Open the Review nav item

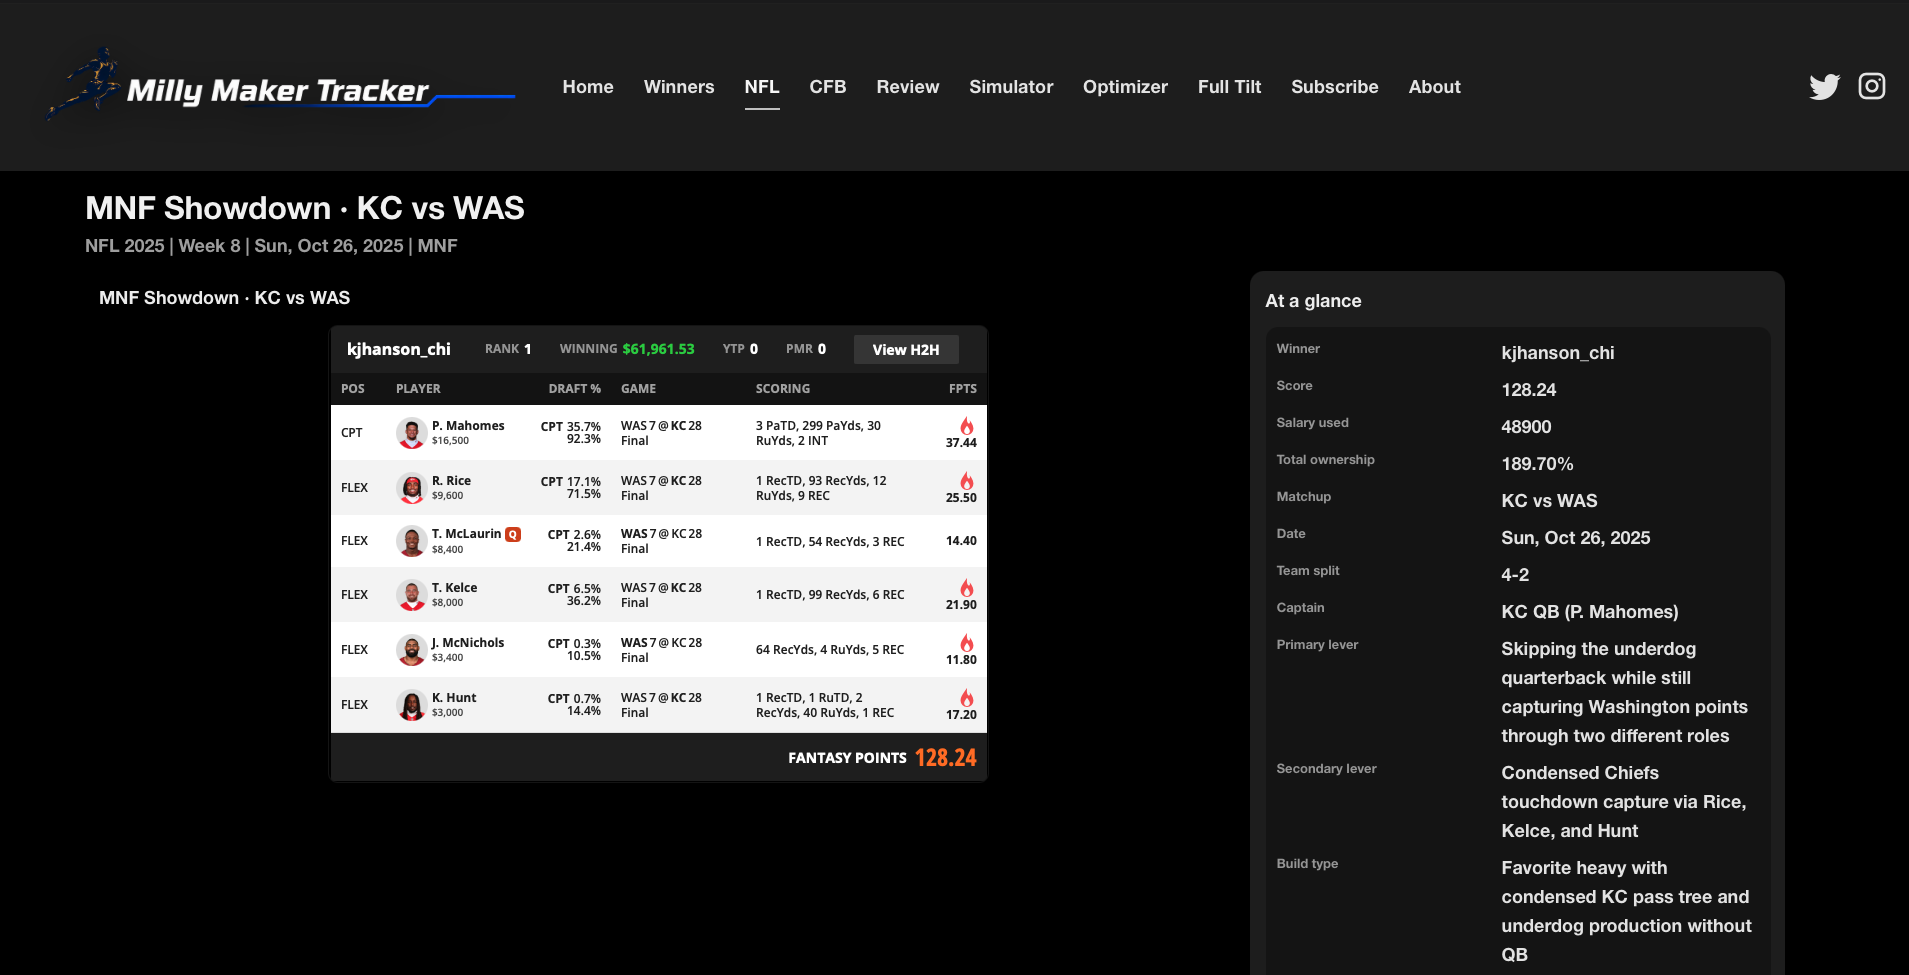(908, 87)
